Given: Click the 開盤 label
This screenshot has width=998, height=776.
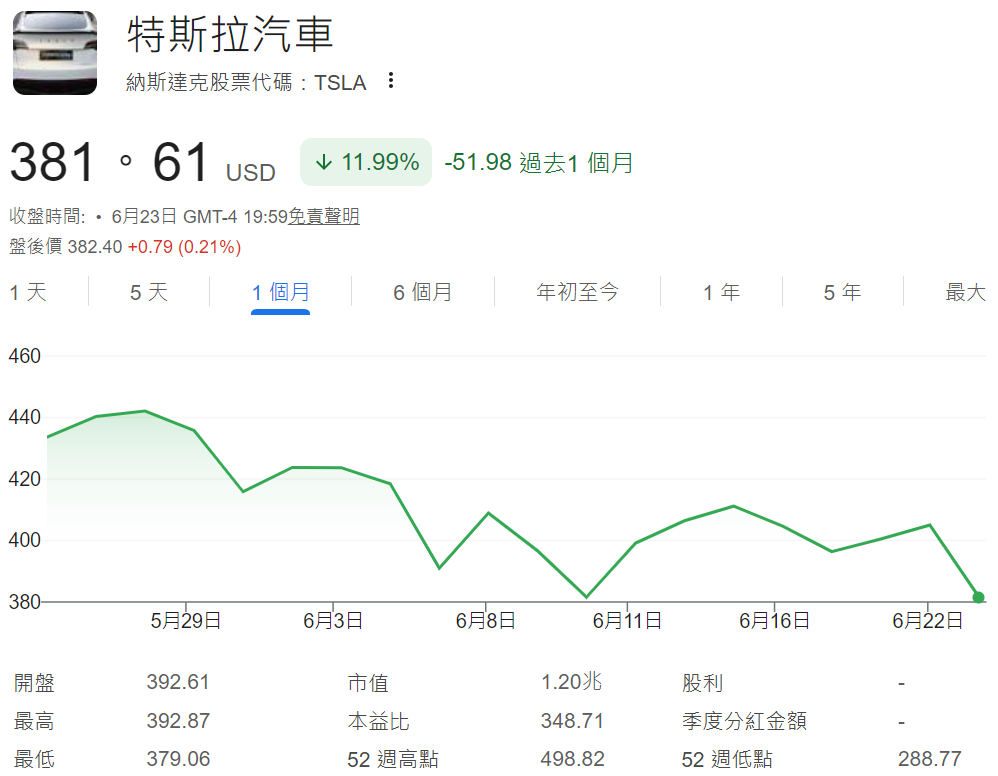Looking at the screenshot, I should pos(34,683).
